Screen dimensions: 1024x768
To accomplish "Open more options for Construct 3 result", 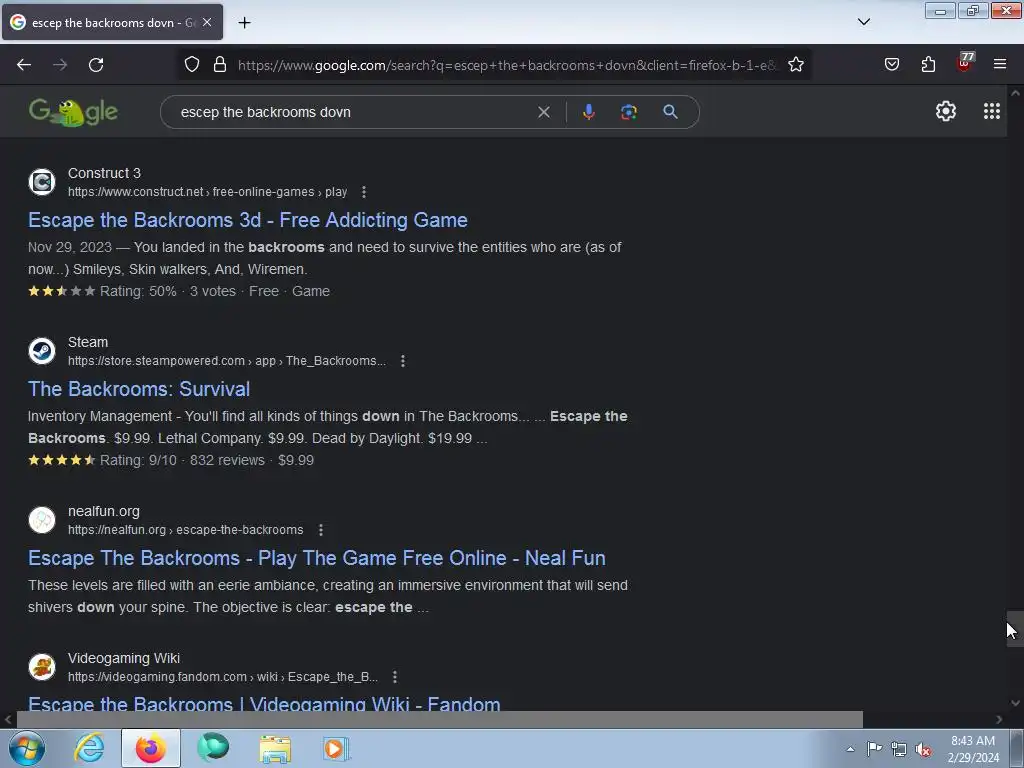I will pos(364,192).
